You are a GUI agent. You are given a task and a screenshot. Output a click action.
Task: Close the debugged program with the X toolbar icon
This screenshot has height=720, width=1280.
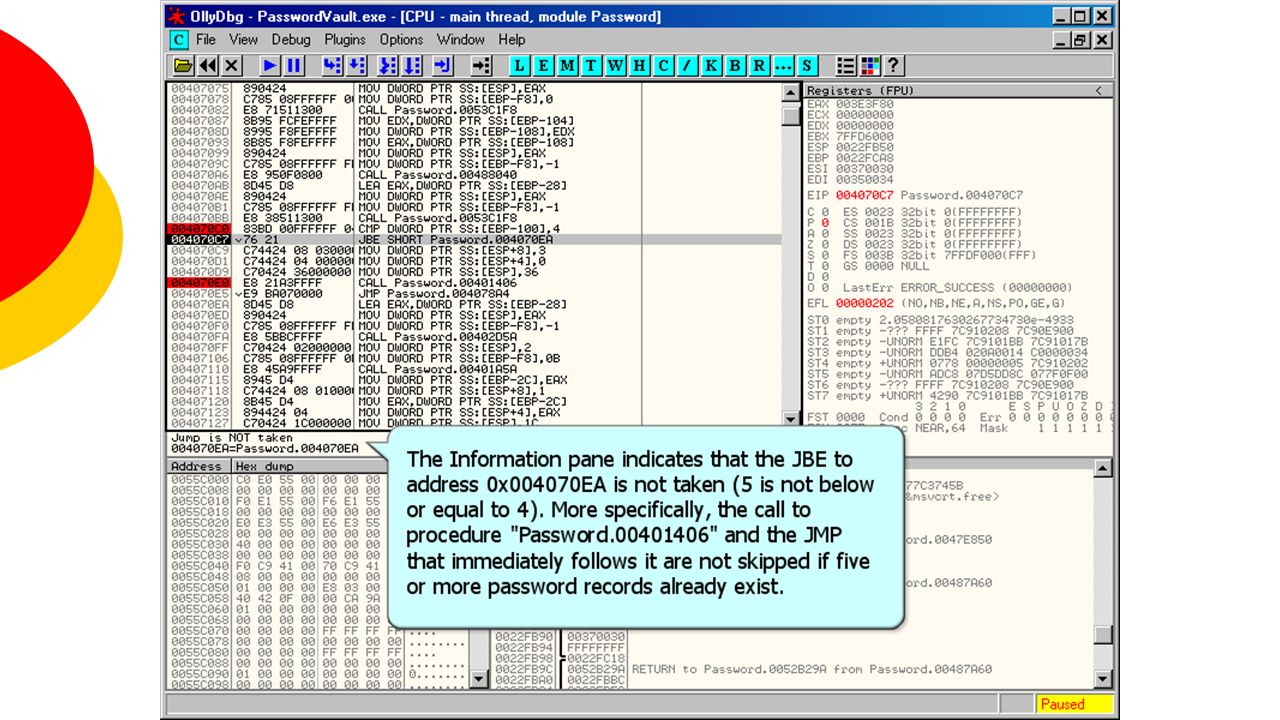point(231,66)
